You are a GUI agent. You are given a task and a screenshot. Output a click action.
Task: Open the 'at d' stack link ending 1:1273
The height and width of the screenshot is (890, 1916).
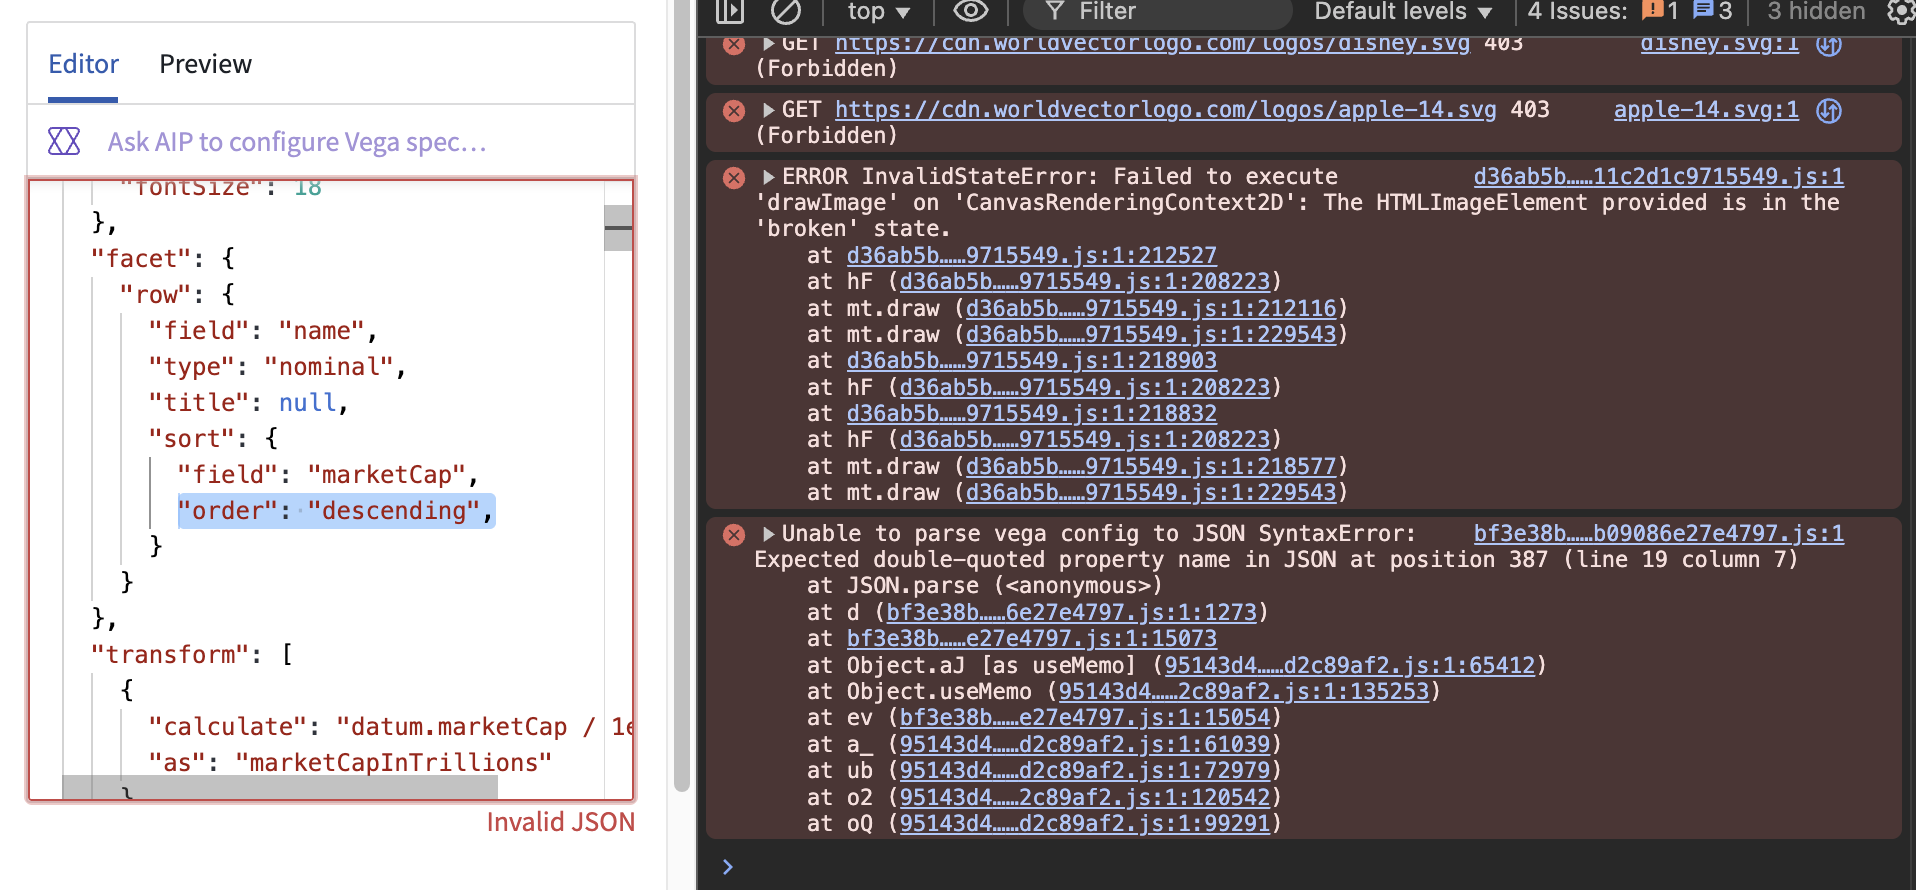(x=1072, y=613)
